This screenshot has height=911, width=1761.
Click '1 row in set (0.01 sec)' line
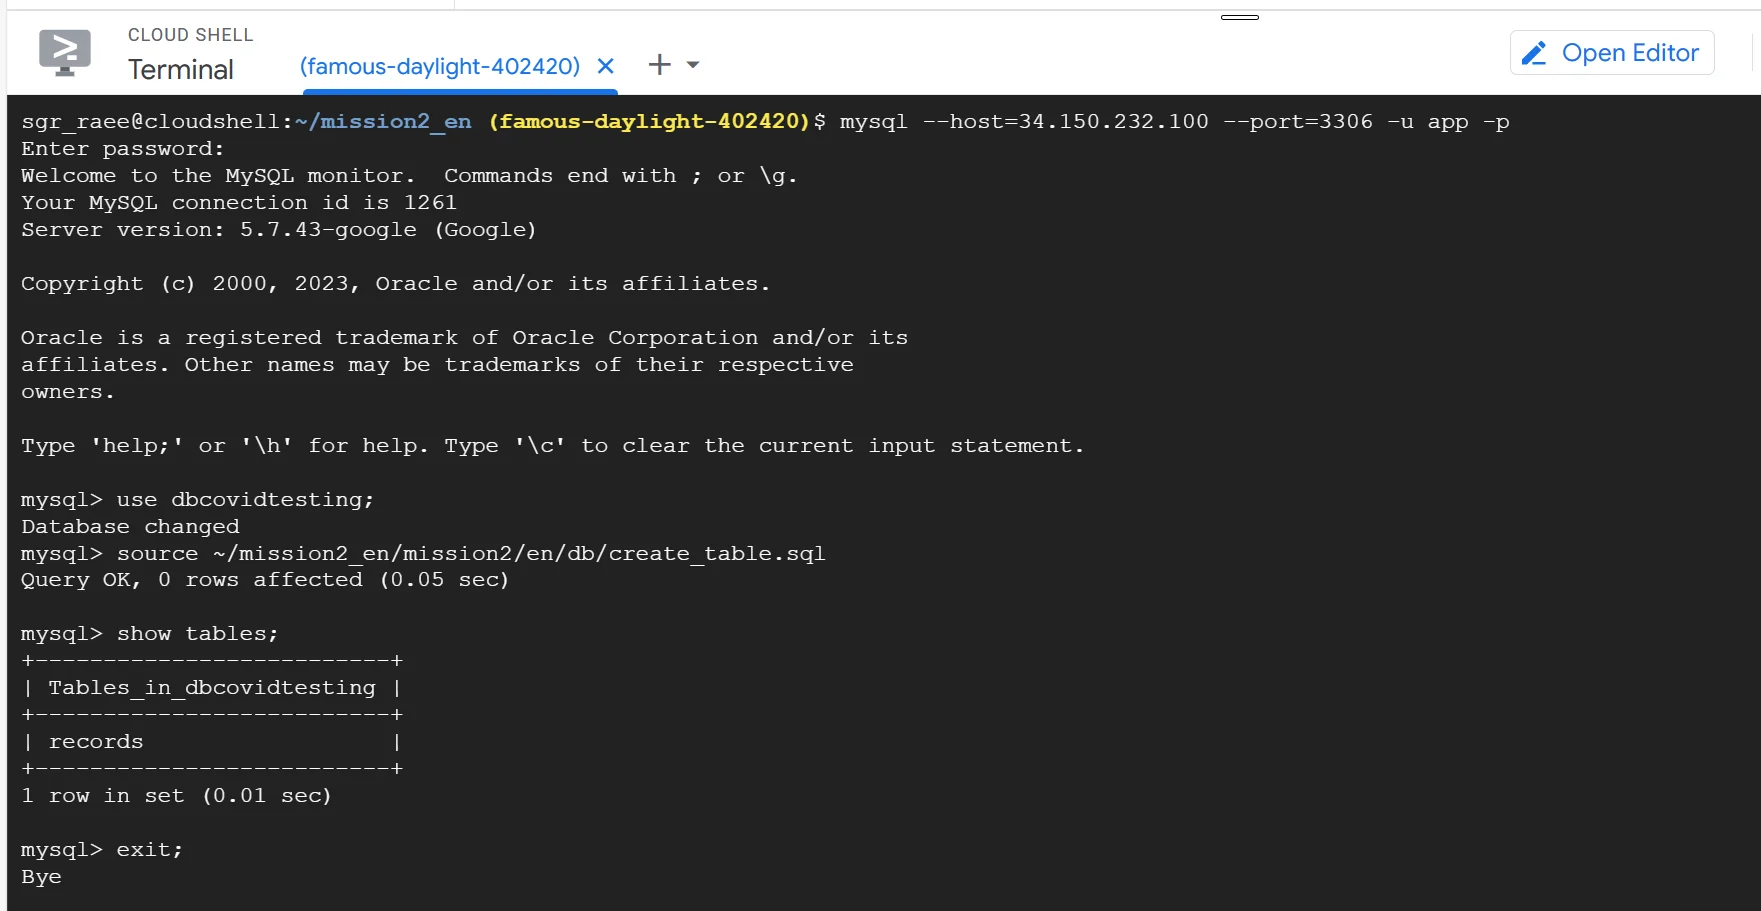pos(176,795)
